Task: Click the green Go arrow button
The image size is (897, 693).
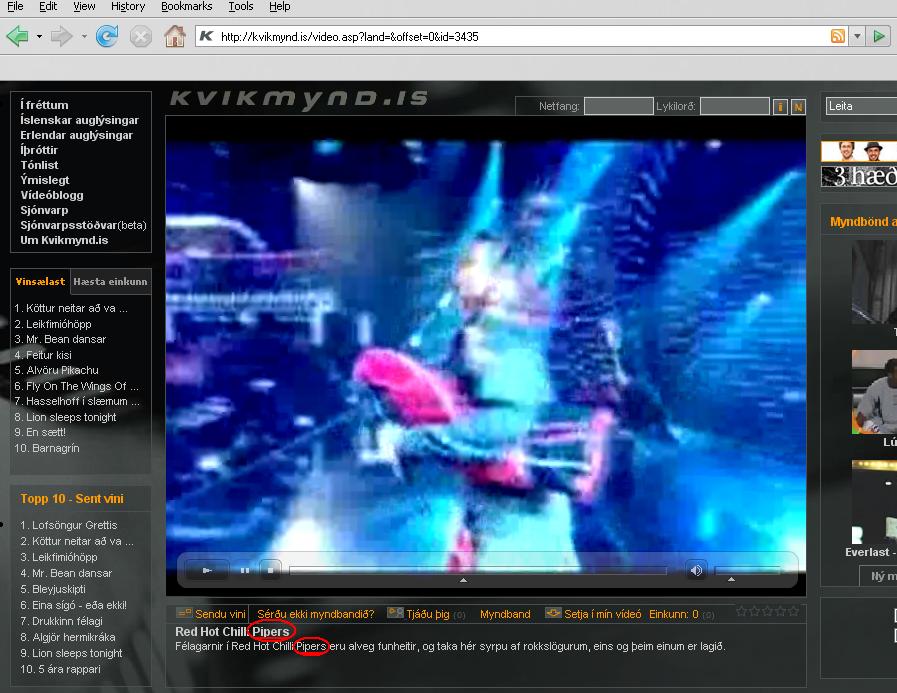Action: [x=879, y=36]
